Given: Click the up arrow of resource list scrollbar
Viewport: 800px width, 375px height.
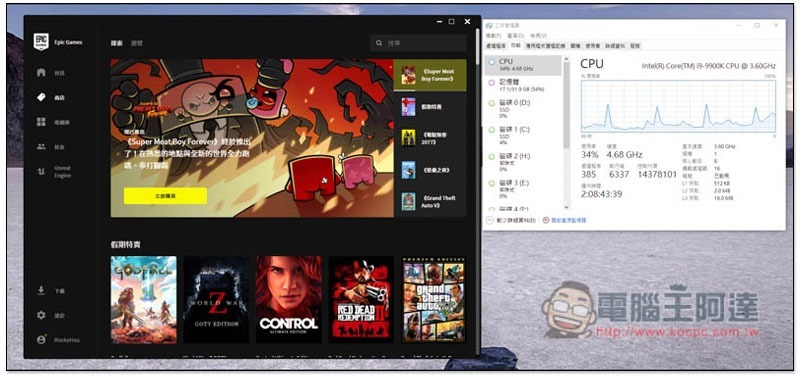Looking at the screenshot, I should click(x=566, y=59).
